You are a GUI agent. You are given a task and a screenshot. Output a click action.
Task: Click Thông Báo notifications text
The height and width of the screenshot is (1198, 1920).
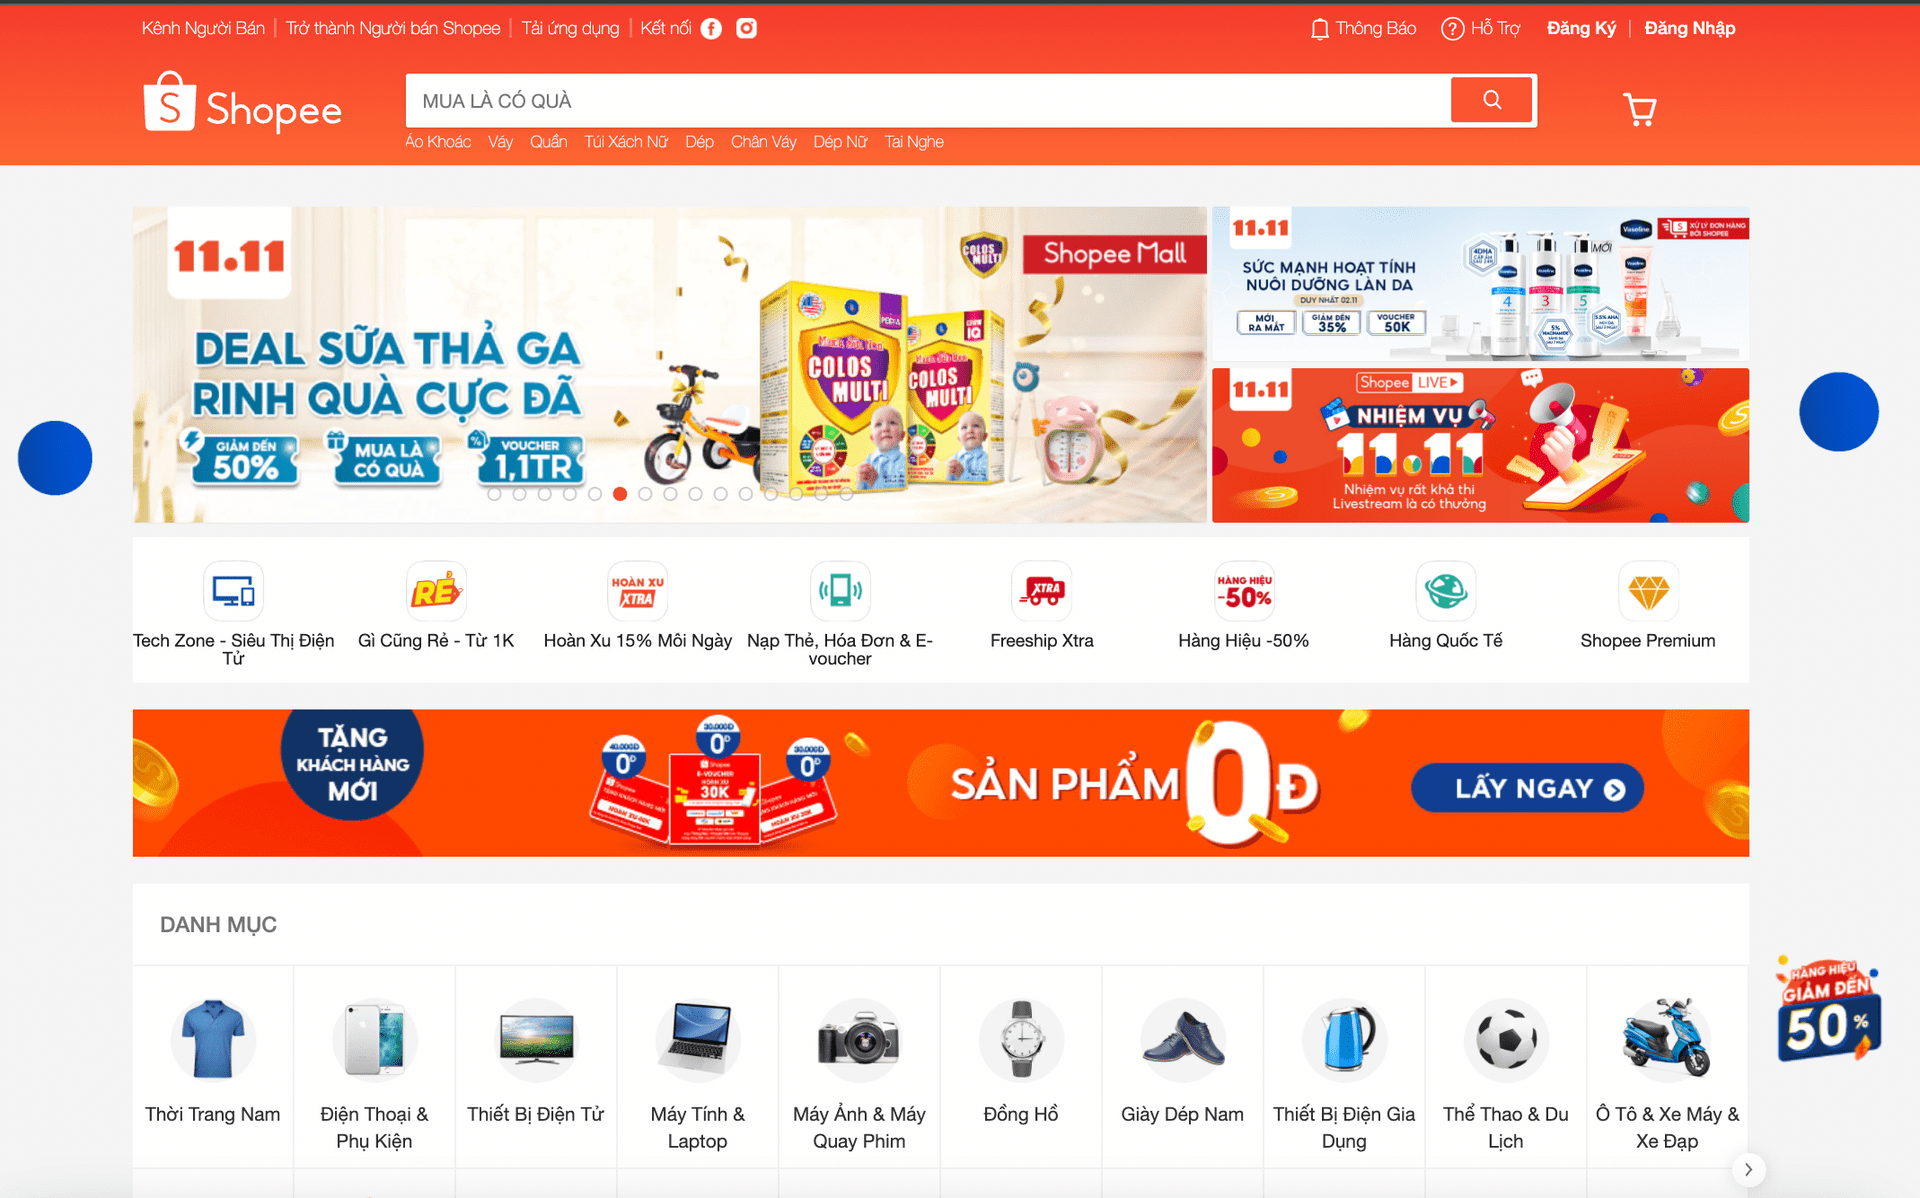pyautogui.click(x=1376, y=29)
